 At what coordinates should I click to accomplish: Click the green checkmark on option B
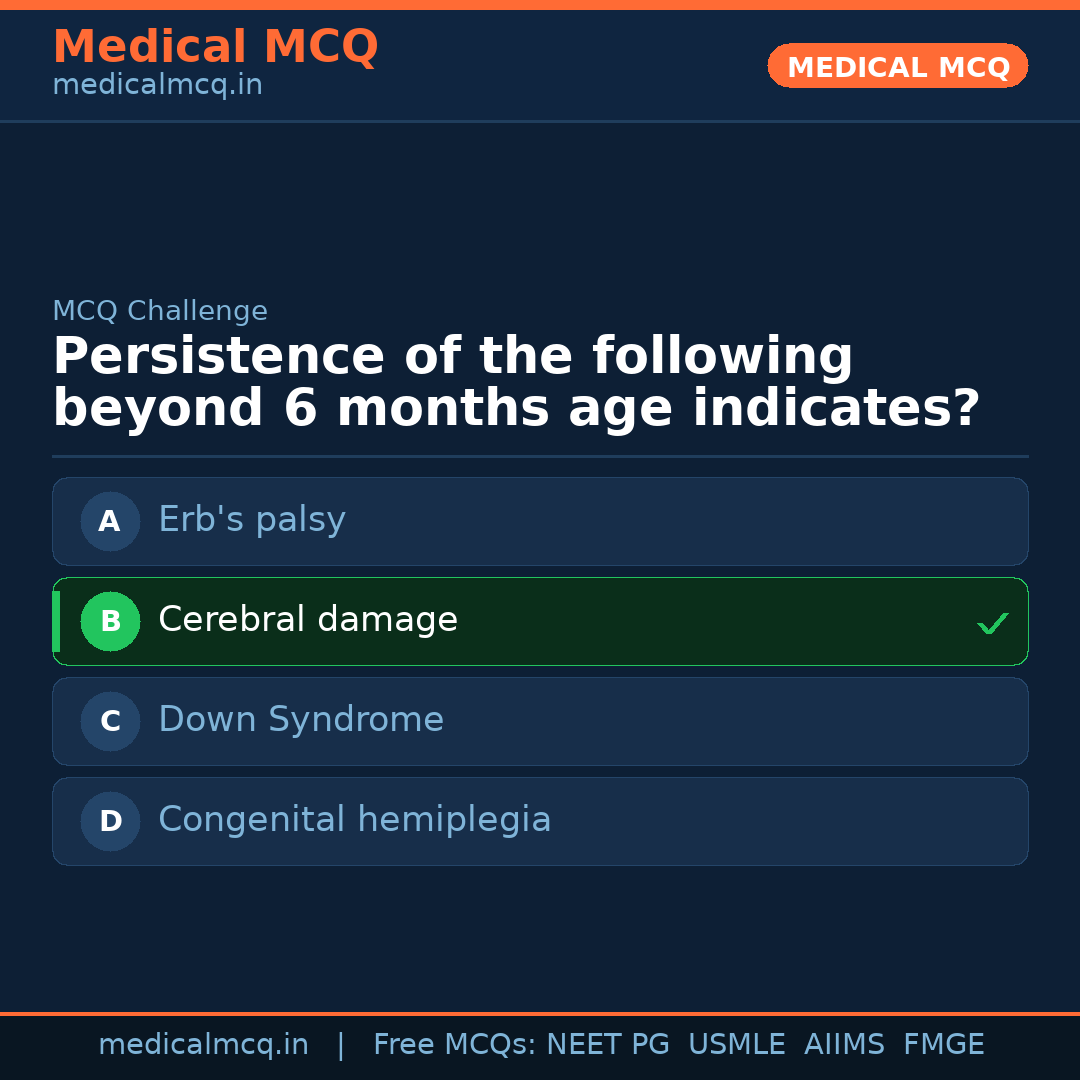(992, 623)
